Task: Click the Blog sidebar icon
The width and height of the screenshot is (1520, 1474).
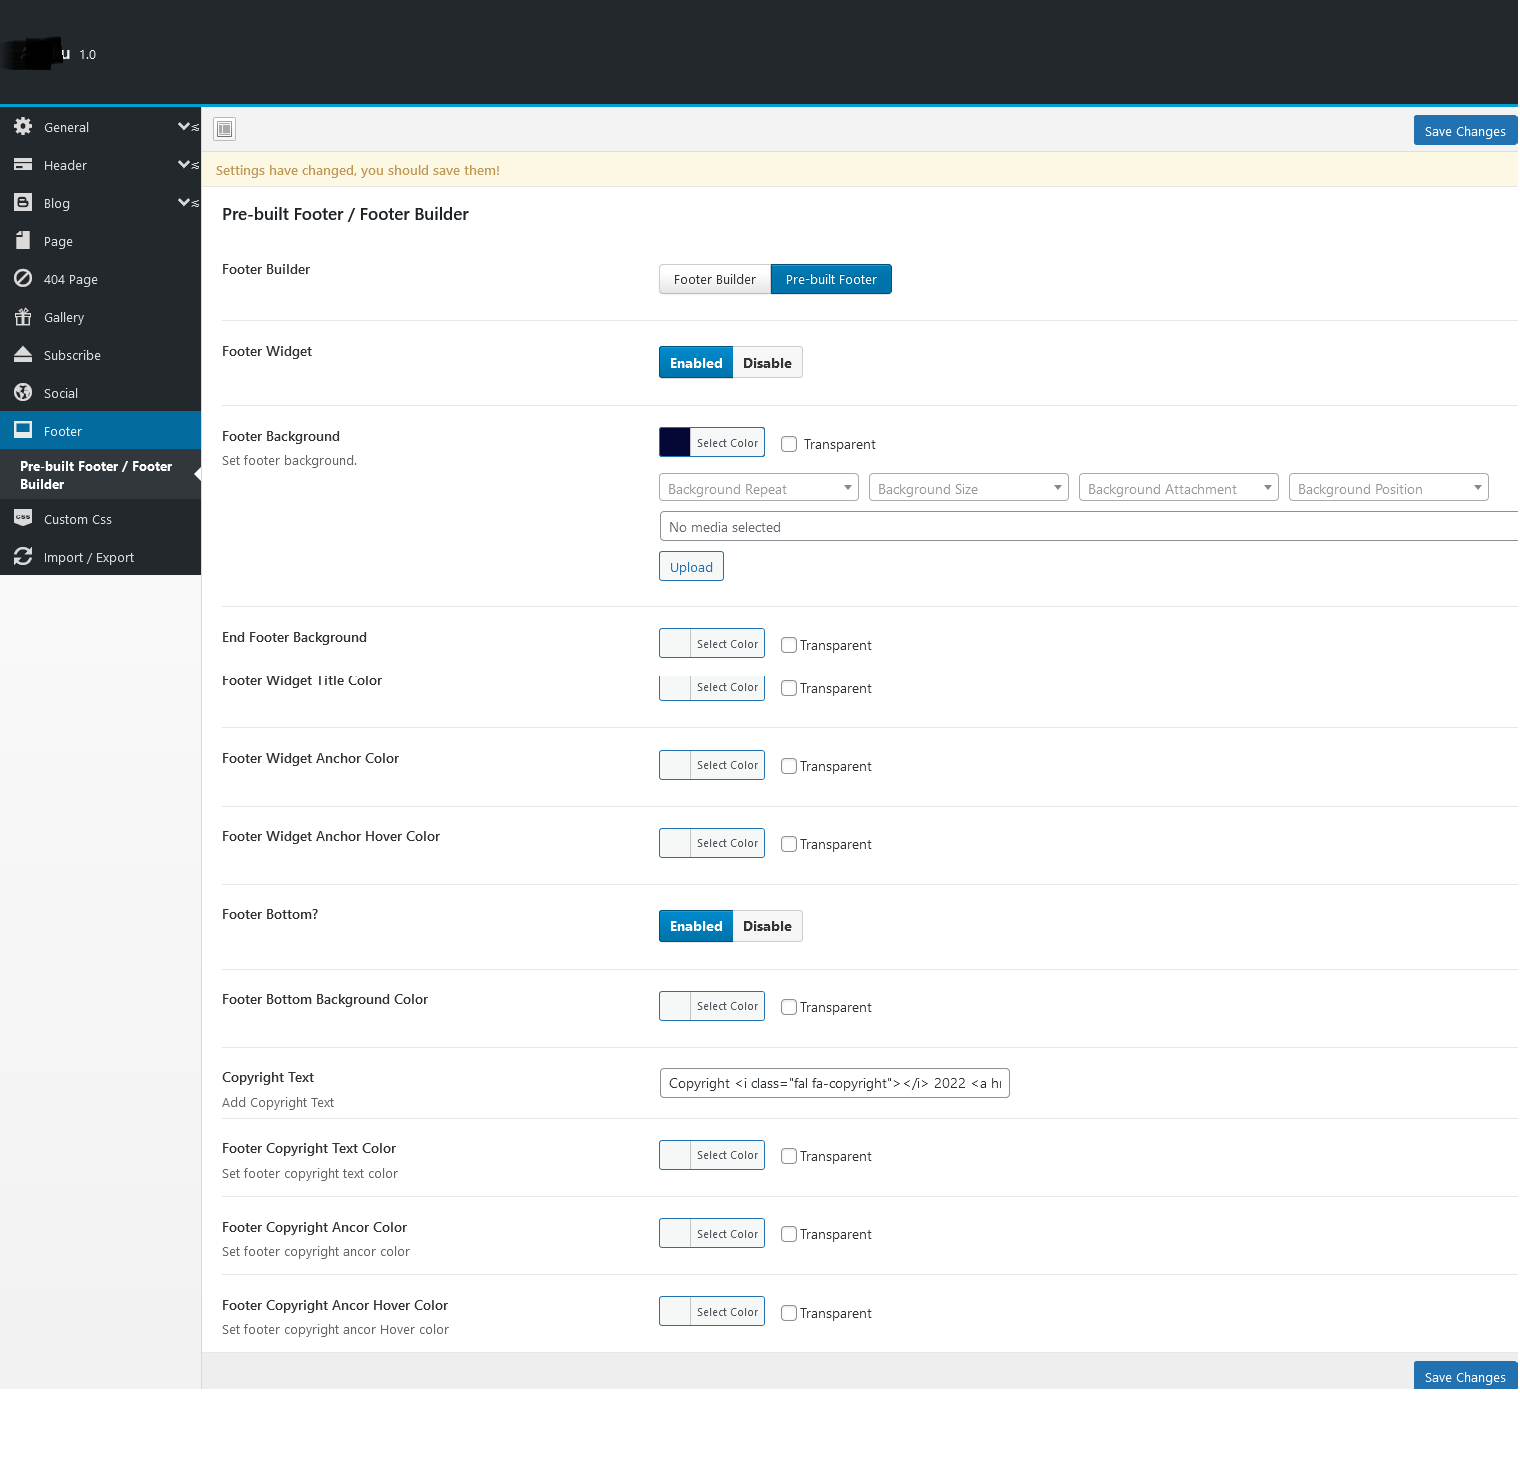Action: (23, 203)
